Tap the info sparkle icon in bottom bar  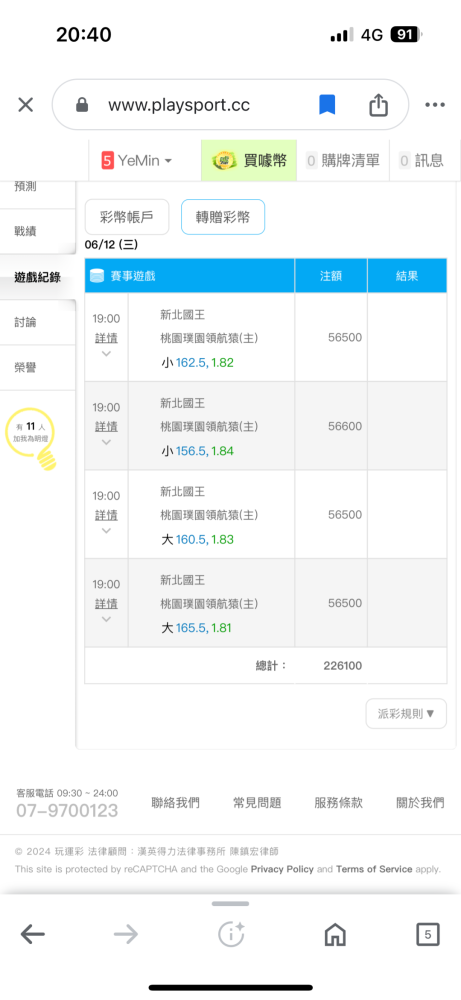click(x=231, y=935)
